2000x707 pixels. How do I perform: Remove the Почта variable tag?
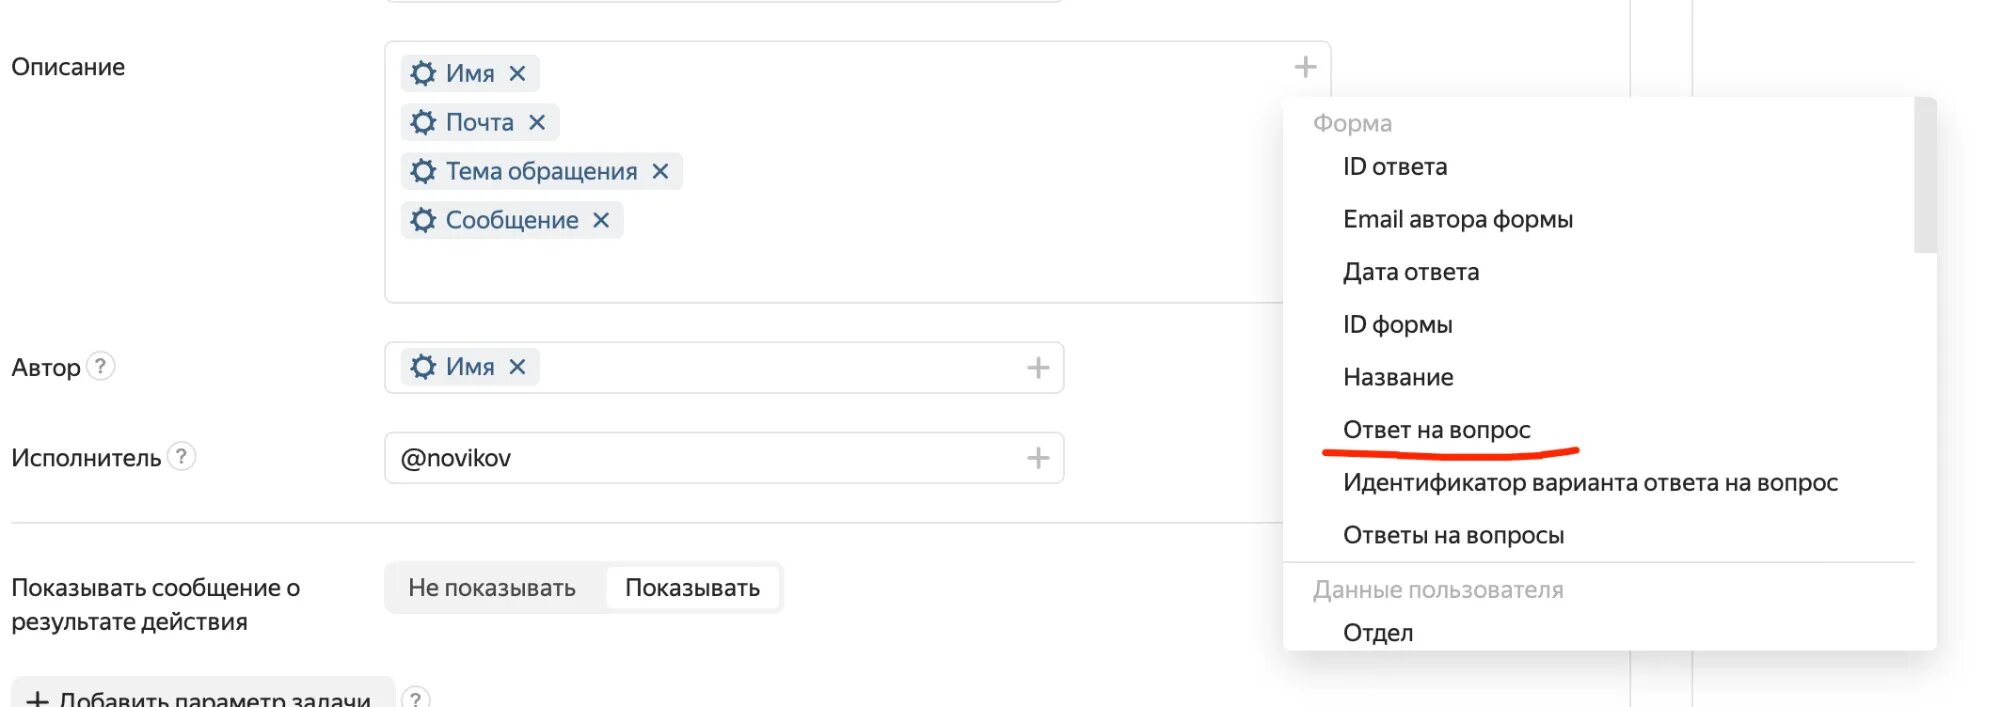[537, 122]
